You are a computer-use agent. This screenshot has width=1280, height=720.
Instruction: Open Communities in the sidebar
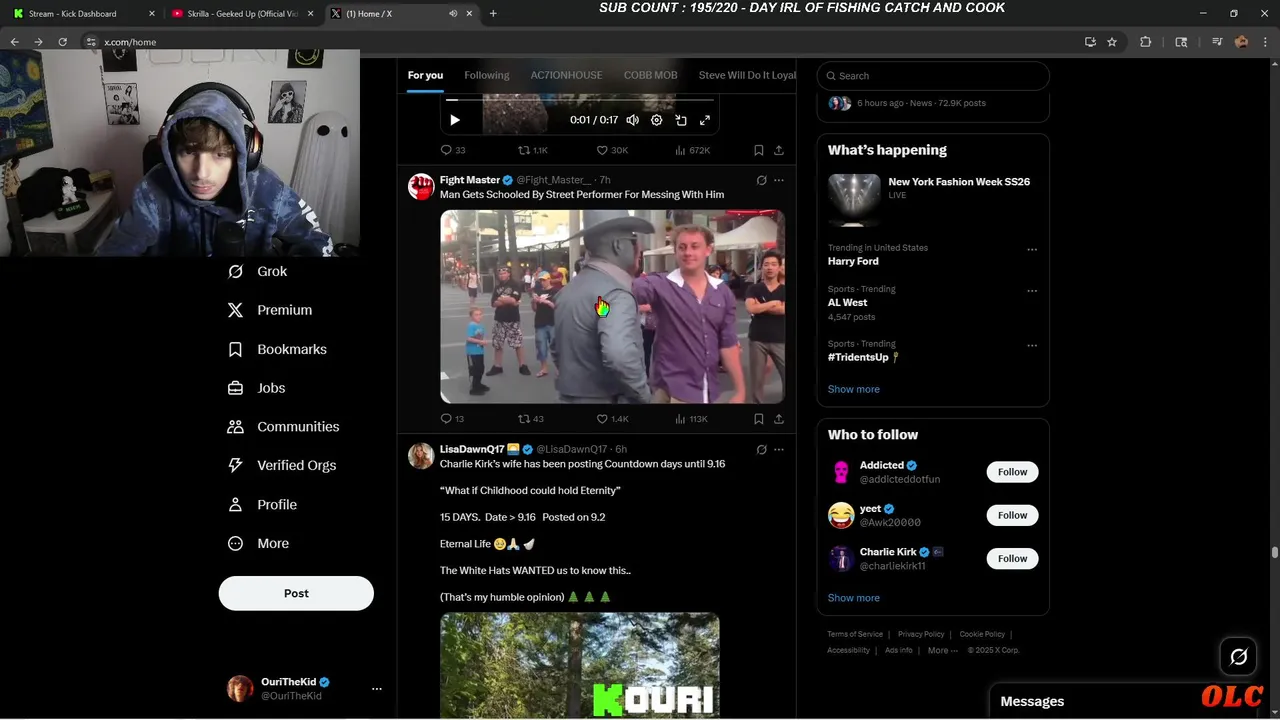pos(283,426)
